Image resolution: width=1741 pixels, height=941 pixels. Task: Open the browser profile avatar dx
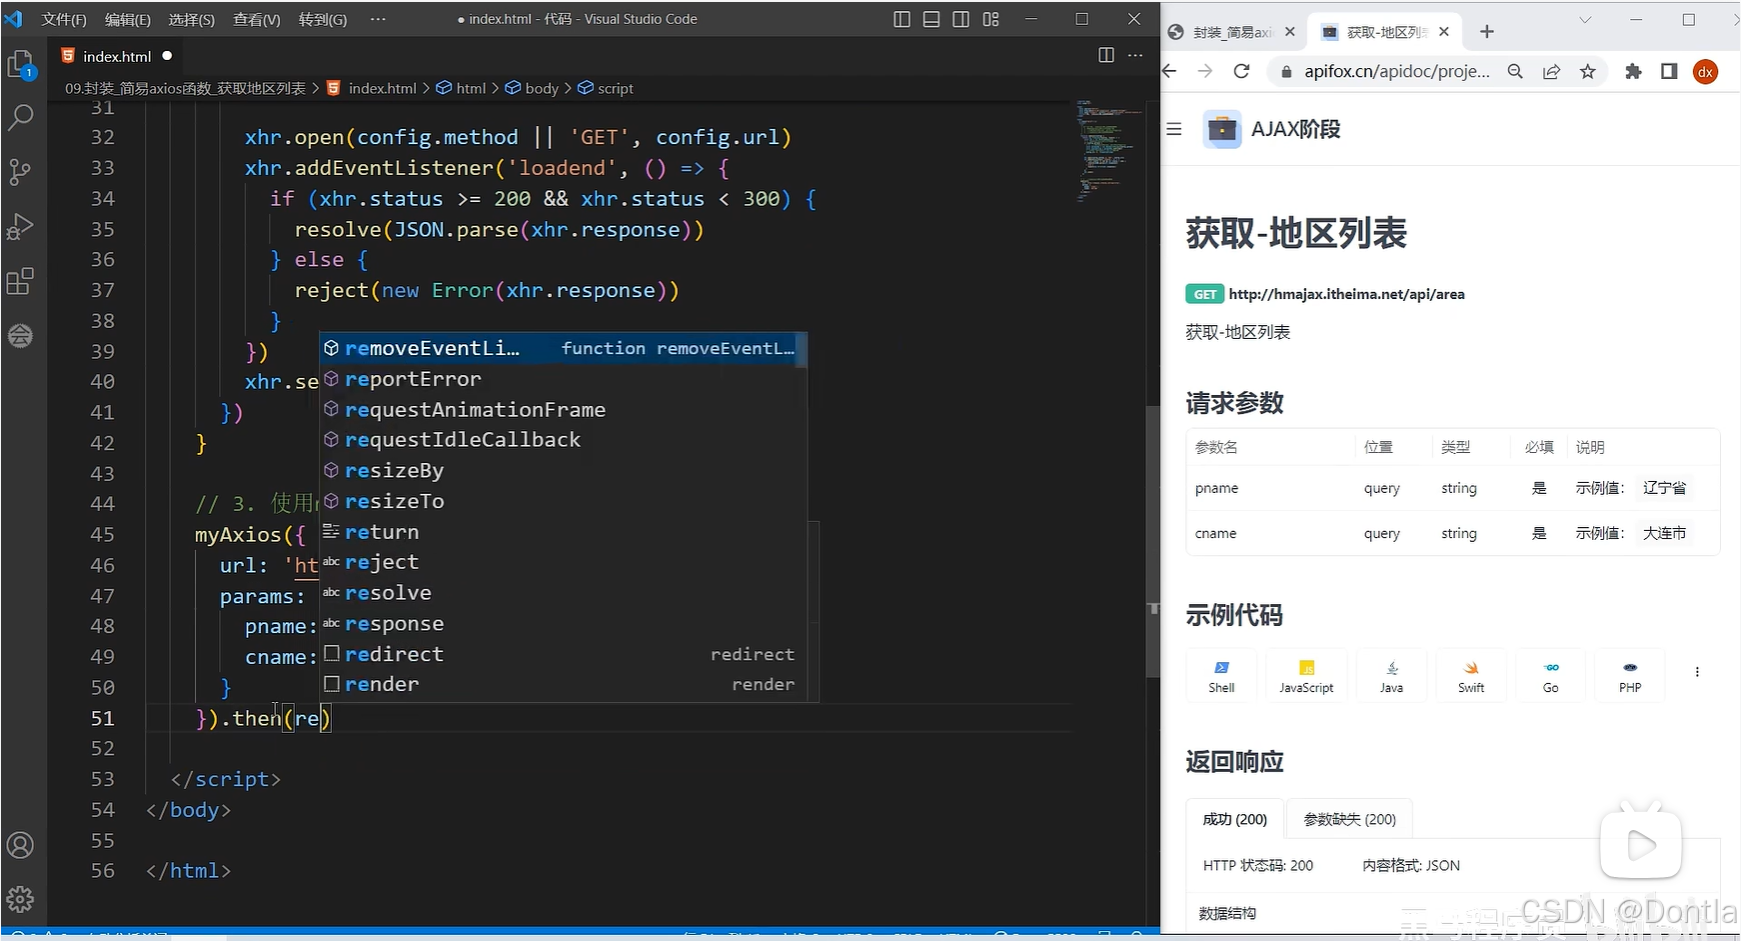(x=1706, y=71)
